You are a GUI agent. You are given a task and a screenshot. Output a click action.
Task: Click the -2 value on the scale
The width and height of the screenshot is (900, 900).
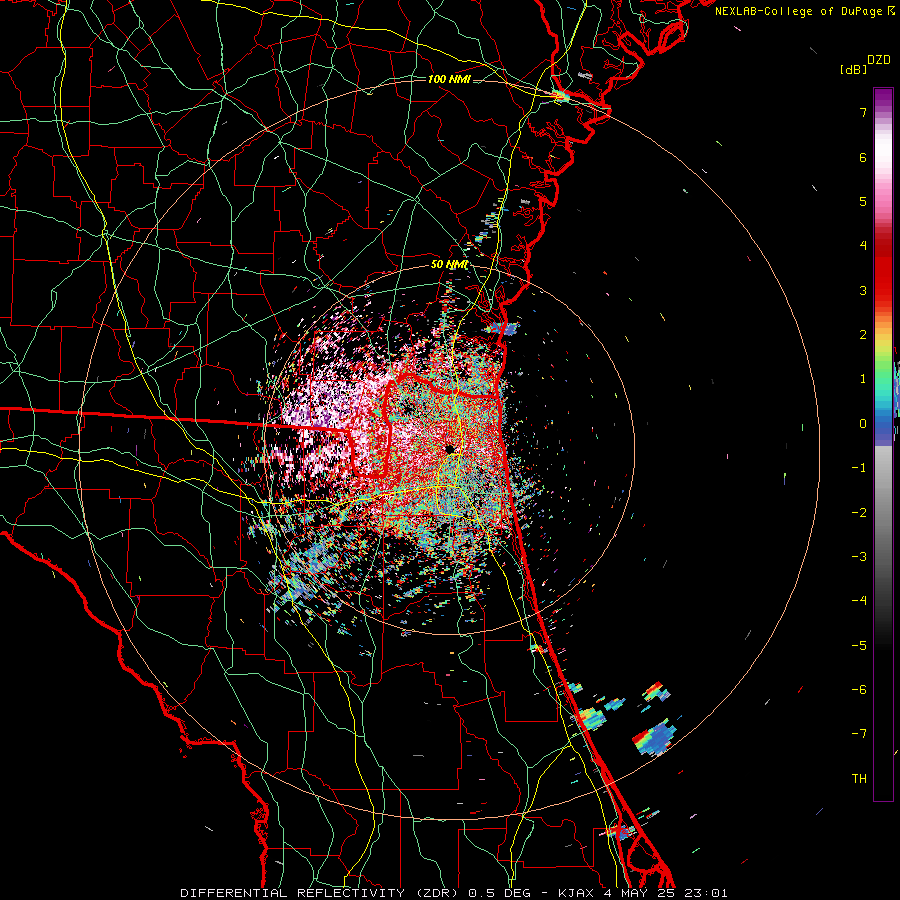point(859,512)
